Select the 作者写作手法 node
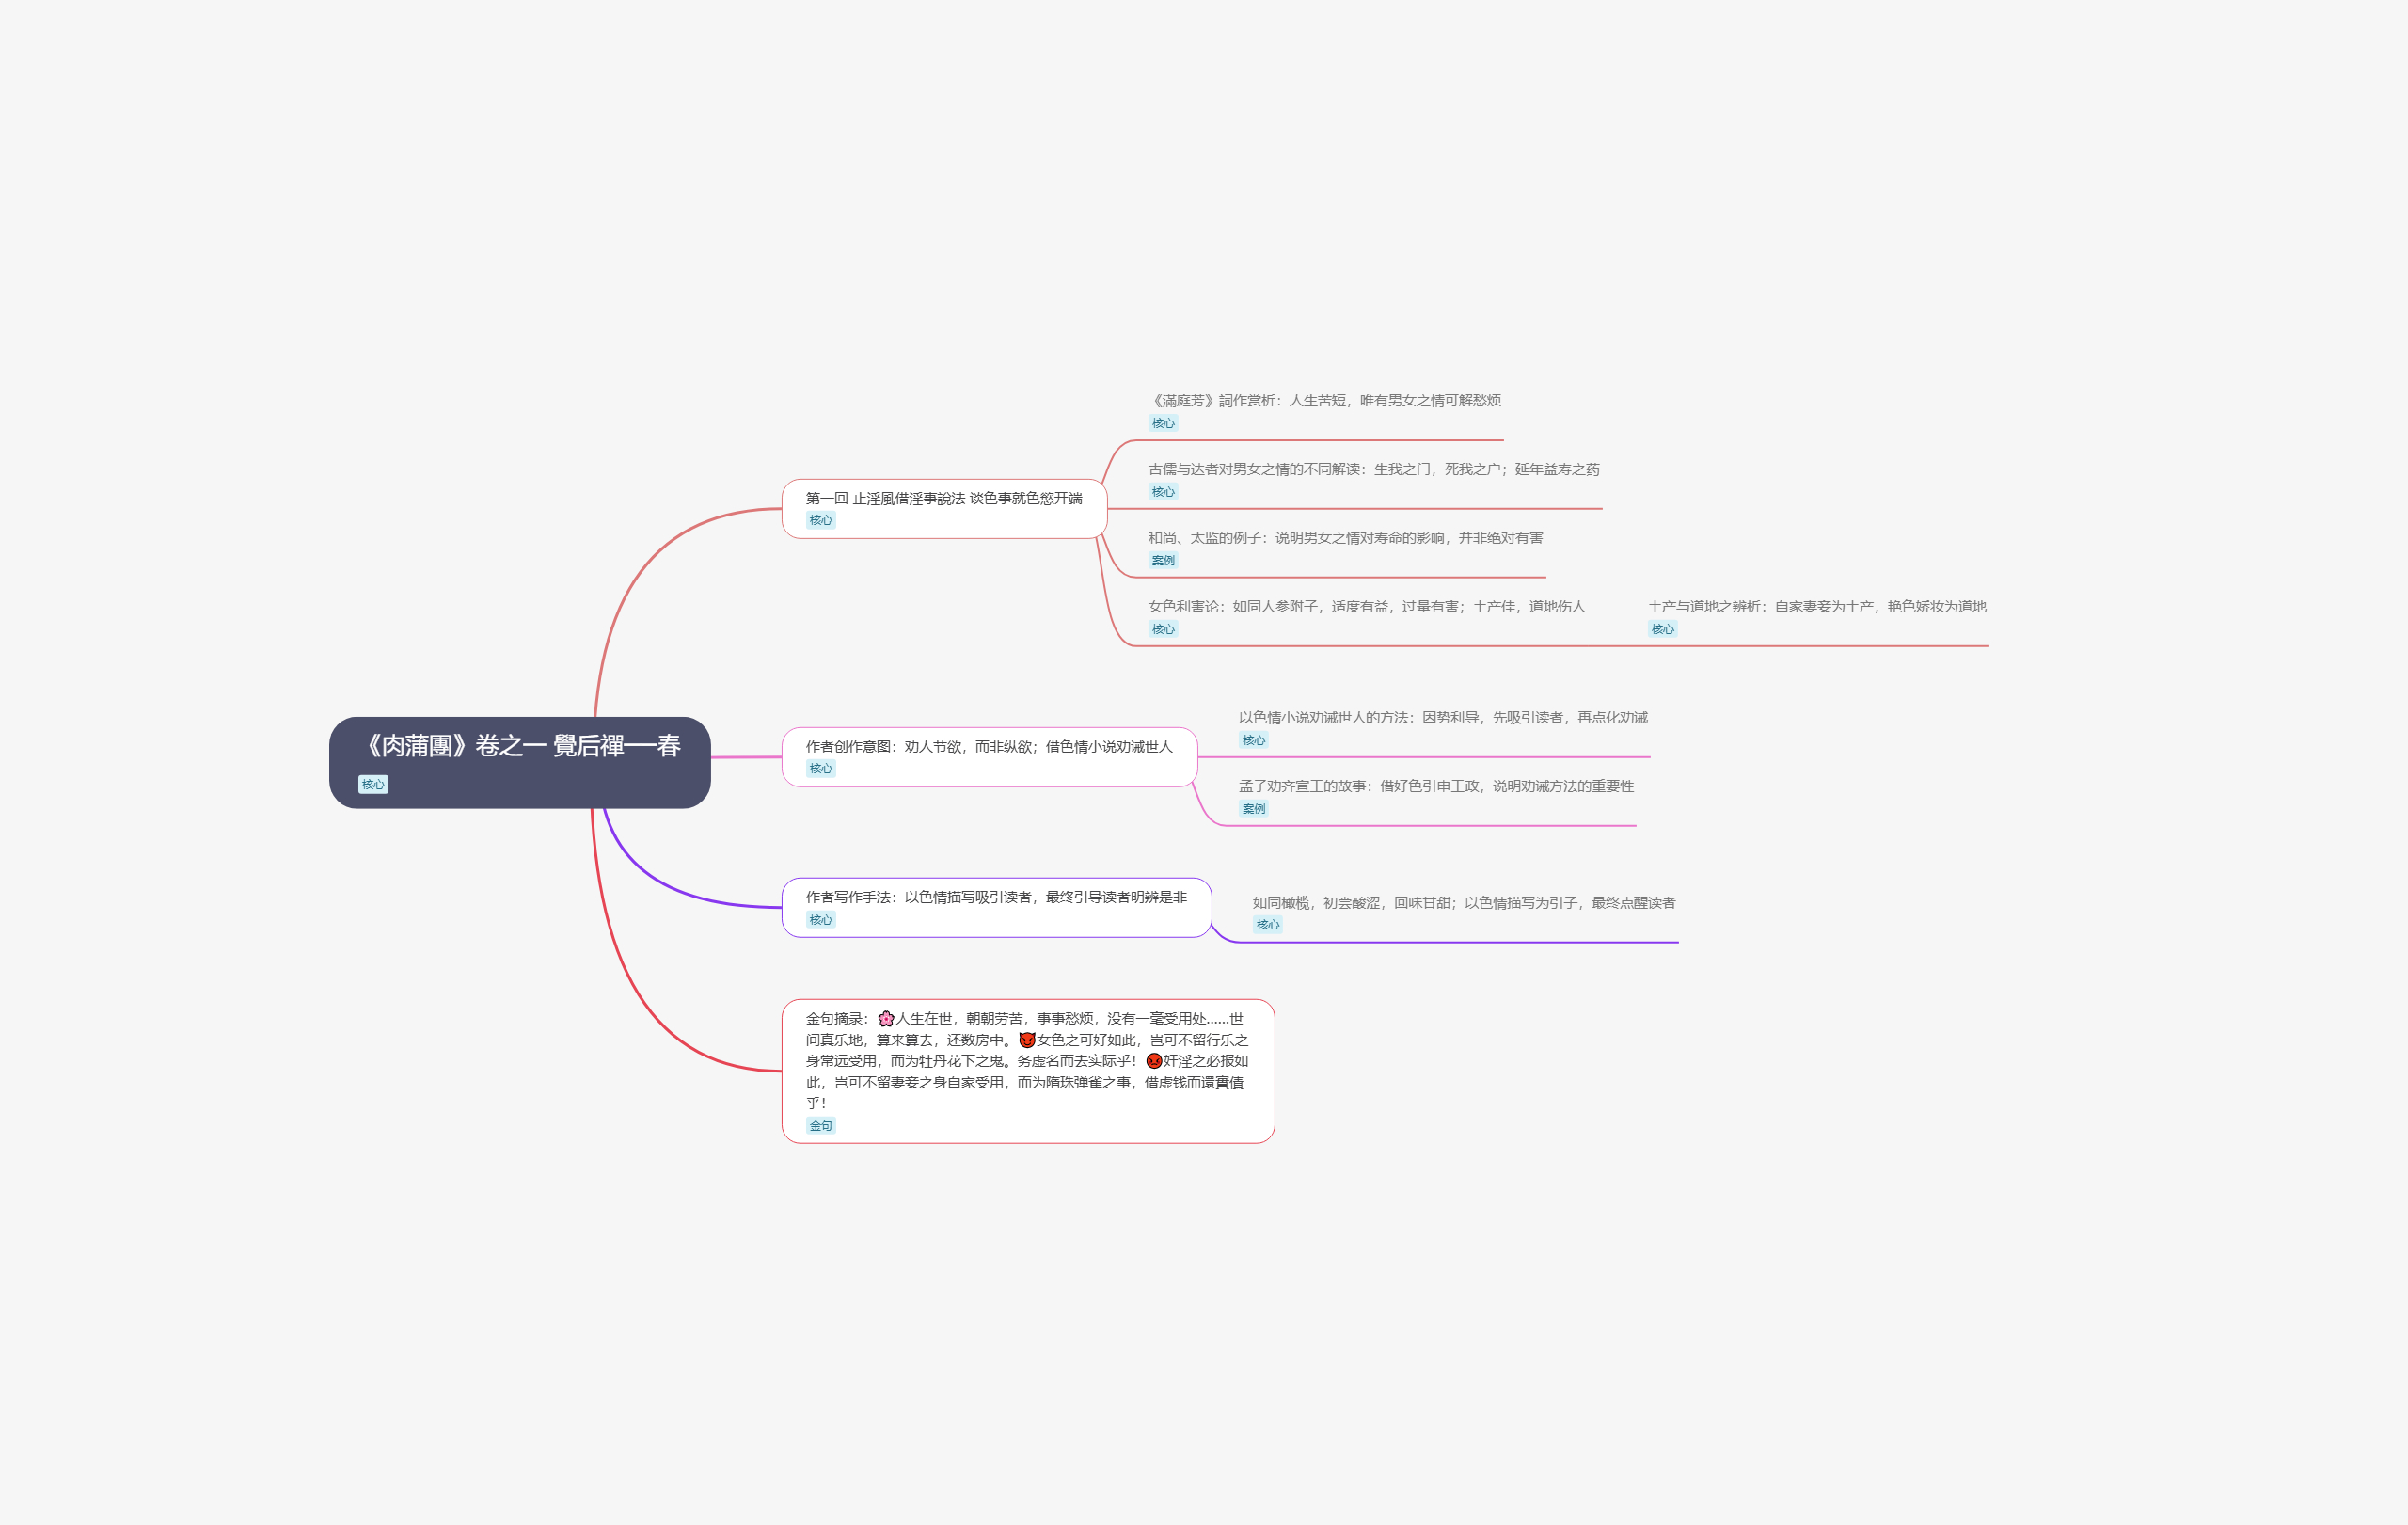The image size is (2408, 1525). (995, 897)
